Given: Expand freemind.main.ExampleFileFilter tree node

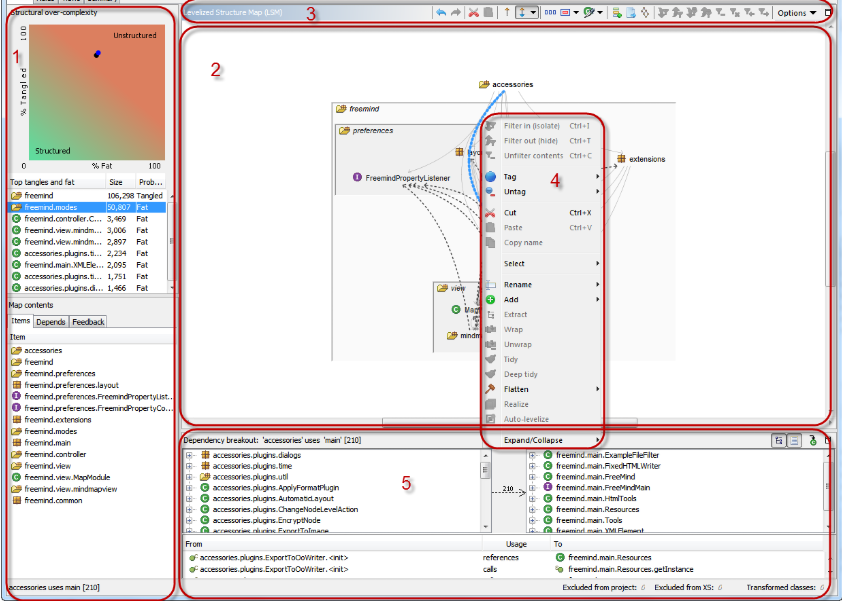Looking at the screenshot, I should point(532,455).
